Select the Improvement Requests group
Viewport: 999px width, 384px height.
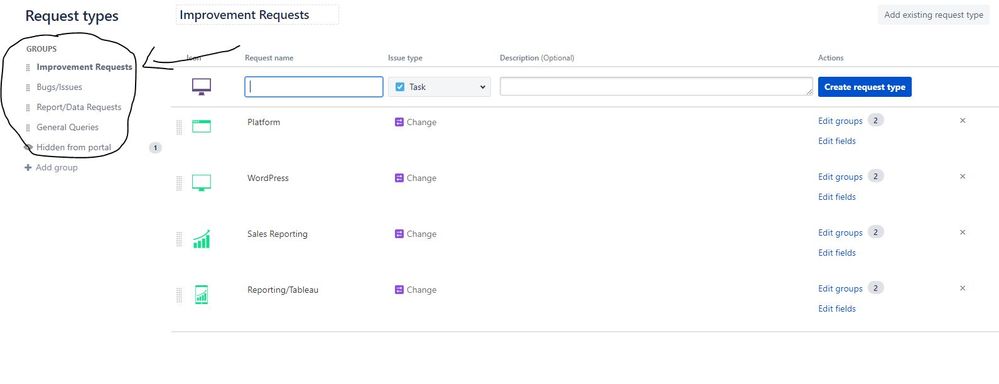[84, 67]
